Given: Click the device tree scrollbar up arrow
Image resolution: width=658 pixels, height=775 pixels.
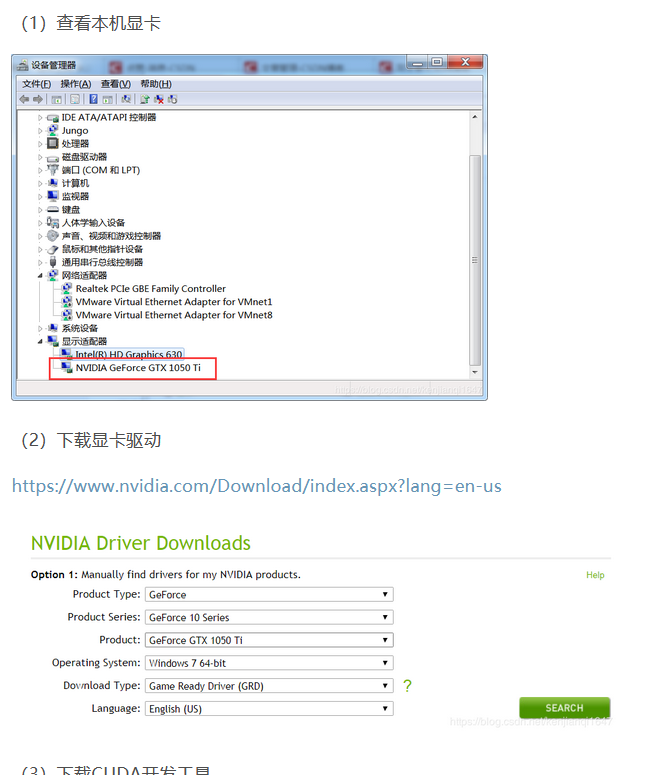Looking at the screenshot, I should tap(475, 117).
